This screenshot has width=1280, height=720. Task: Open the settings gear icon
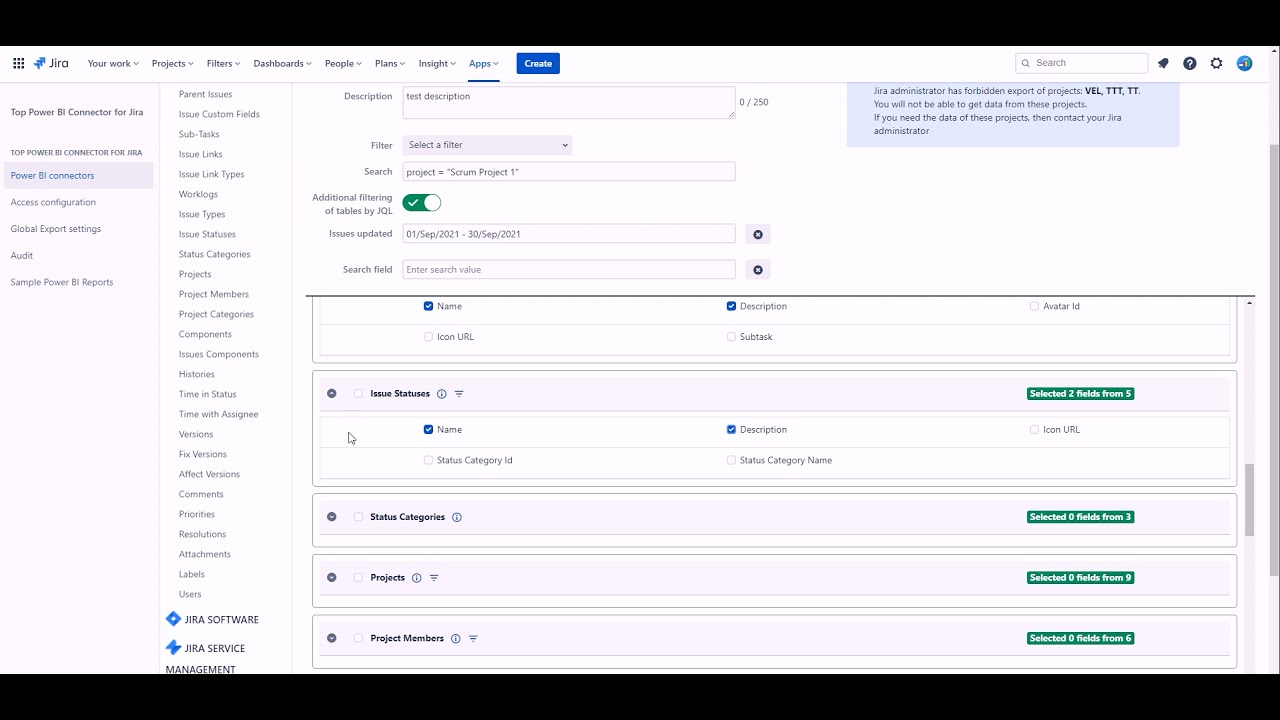(x=1217, y=63)
